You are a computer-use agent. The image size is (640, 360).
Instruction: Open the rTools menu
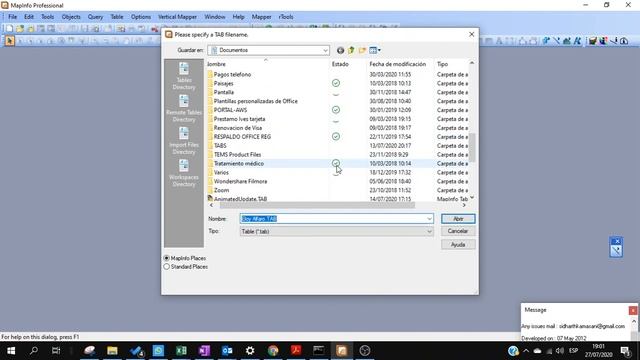click(x=286, y=17)
